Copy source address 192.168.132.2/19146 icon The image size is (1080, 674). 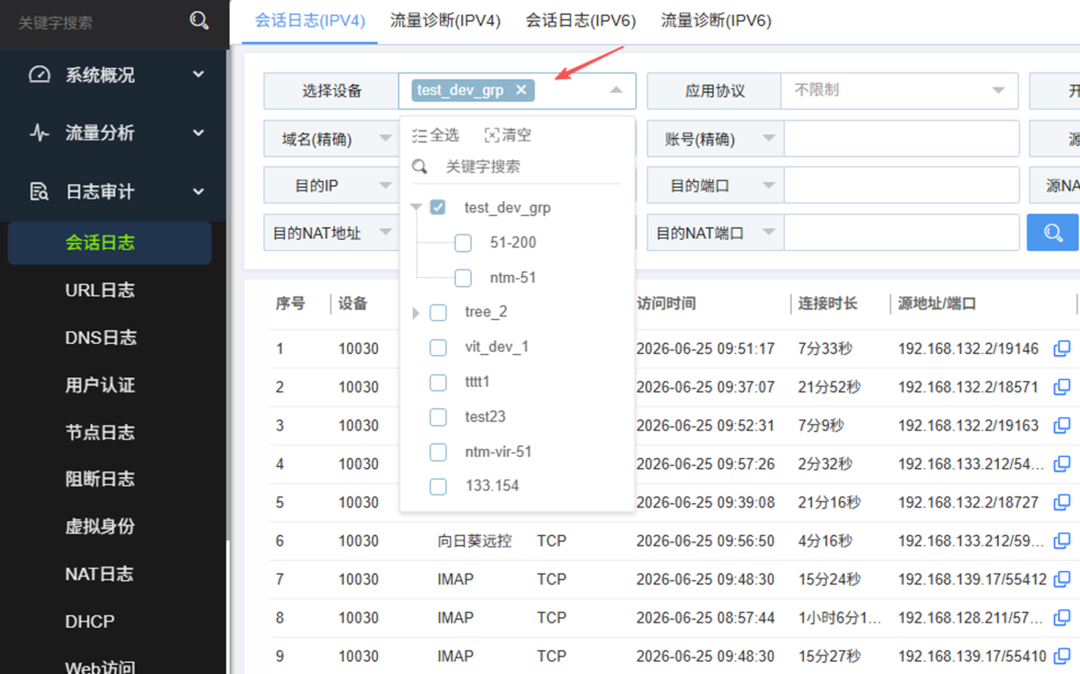[x=1061, y=348]
